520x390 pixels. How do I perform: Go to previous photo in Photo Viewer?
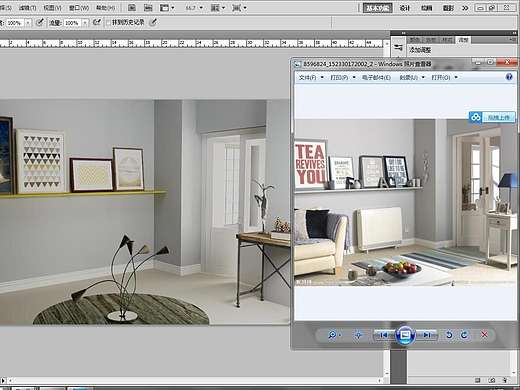click(384, 335)
